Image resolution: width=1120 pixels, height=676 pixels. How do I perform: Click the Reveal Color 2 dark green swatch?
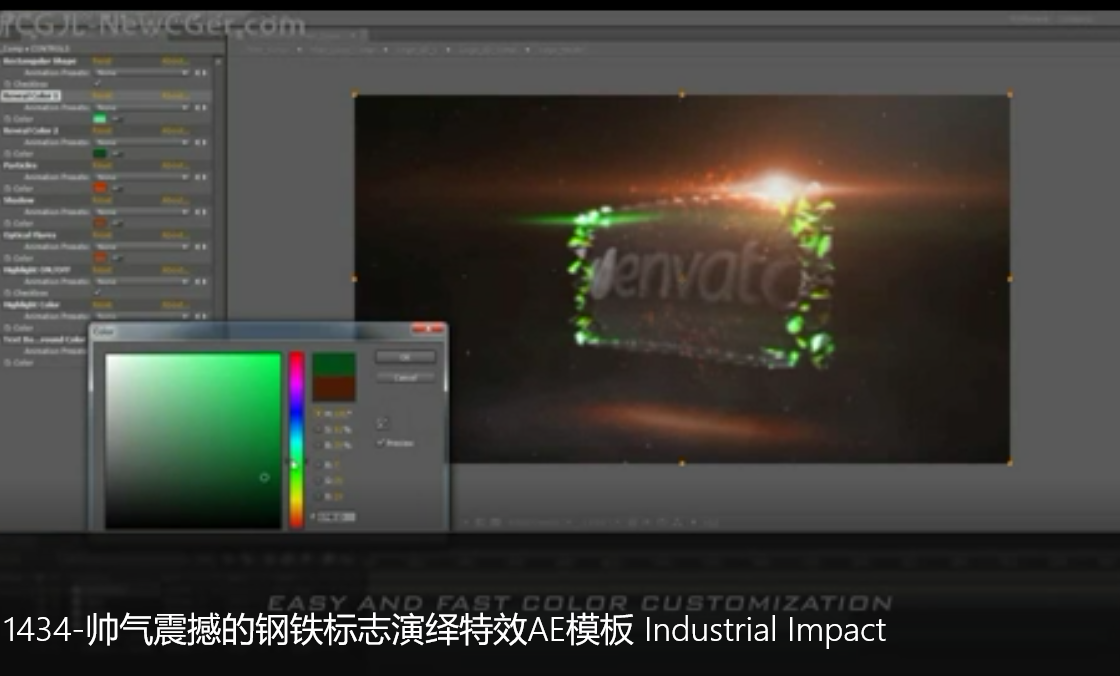tap(100, 154)
